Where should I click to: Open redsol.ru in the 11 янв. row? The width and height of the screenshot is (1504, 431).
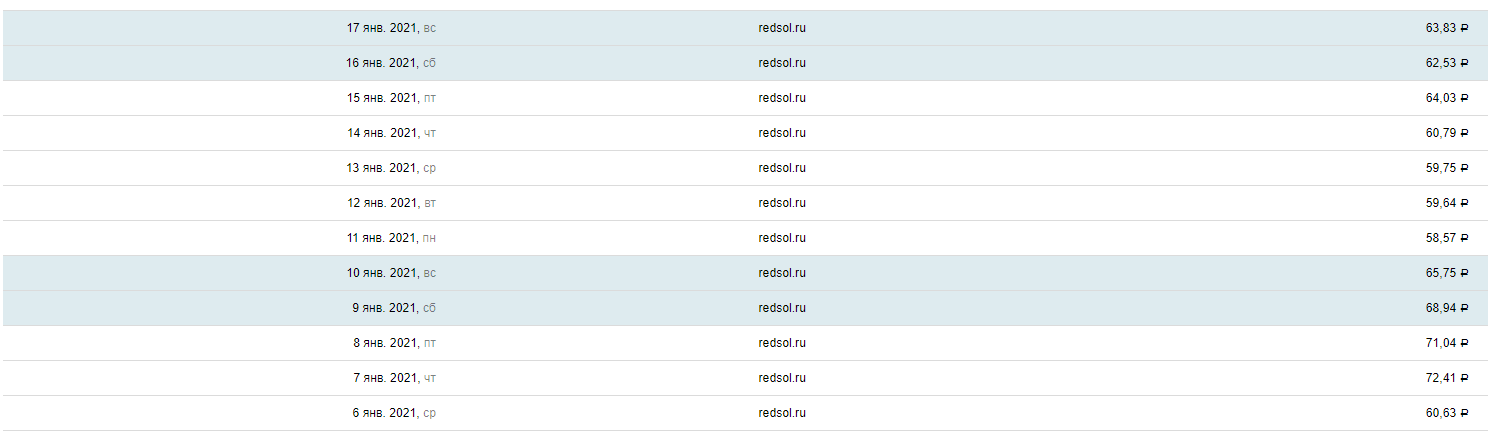tap(782, 238)
